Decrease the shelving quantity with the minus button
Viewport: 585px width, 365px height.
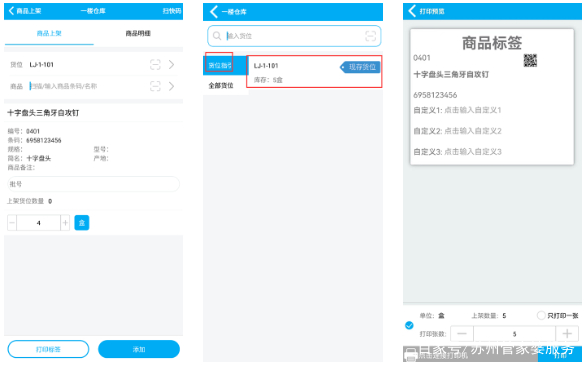[x=12, y=223]
